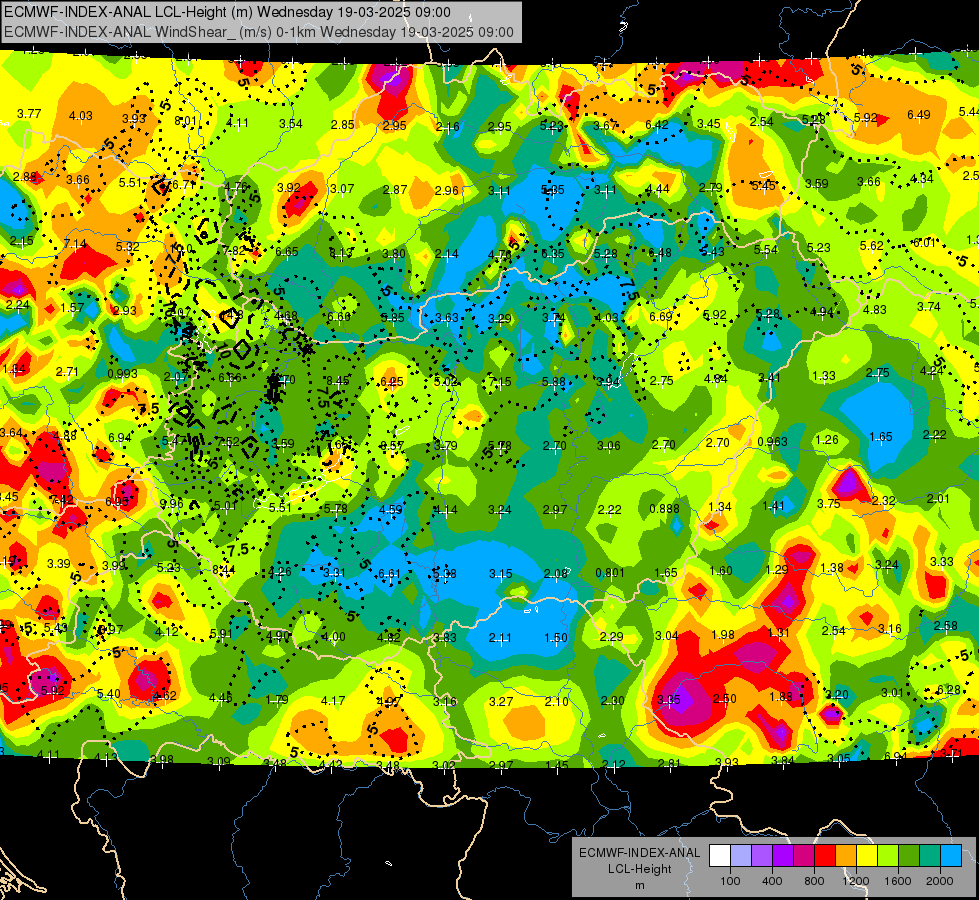Click the map value 5.88

pyautogui.click(x=554, y=381)
